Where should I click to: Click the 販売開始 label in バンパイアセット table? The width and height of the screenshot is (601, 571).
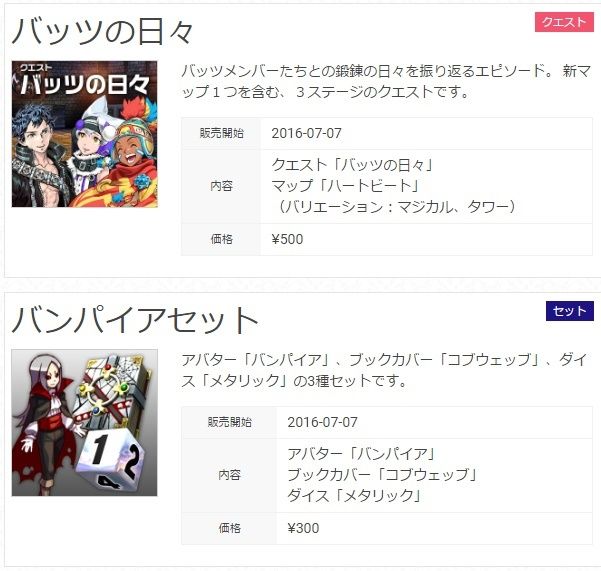pos(229,422)
